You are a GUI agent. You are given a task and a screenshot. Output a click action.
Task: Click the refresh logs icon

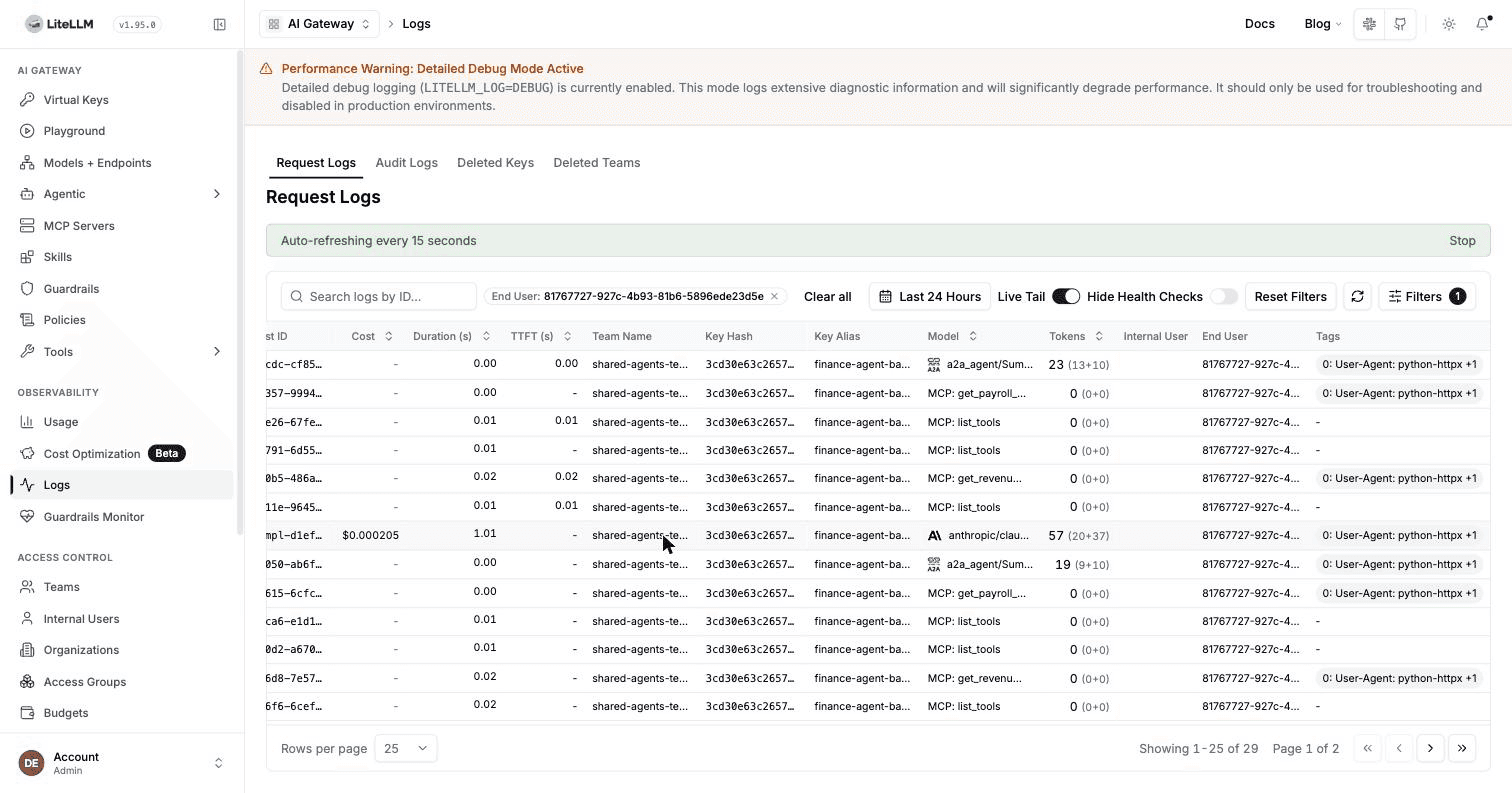(x=1357, y=297)
